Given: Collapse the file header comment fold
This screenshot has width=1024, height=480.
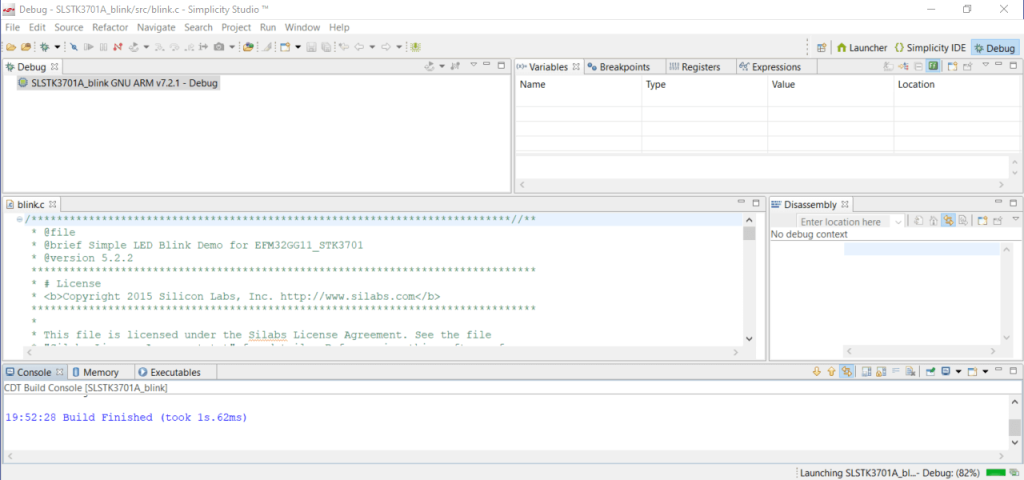Looking at the screenshot, I should click(x=20, y=219).
